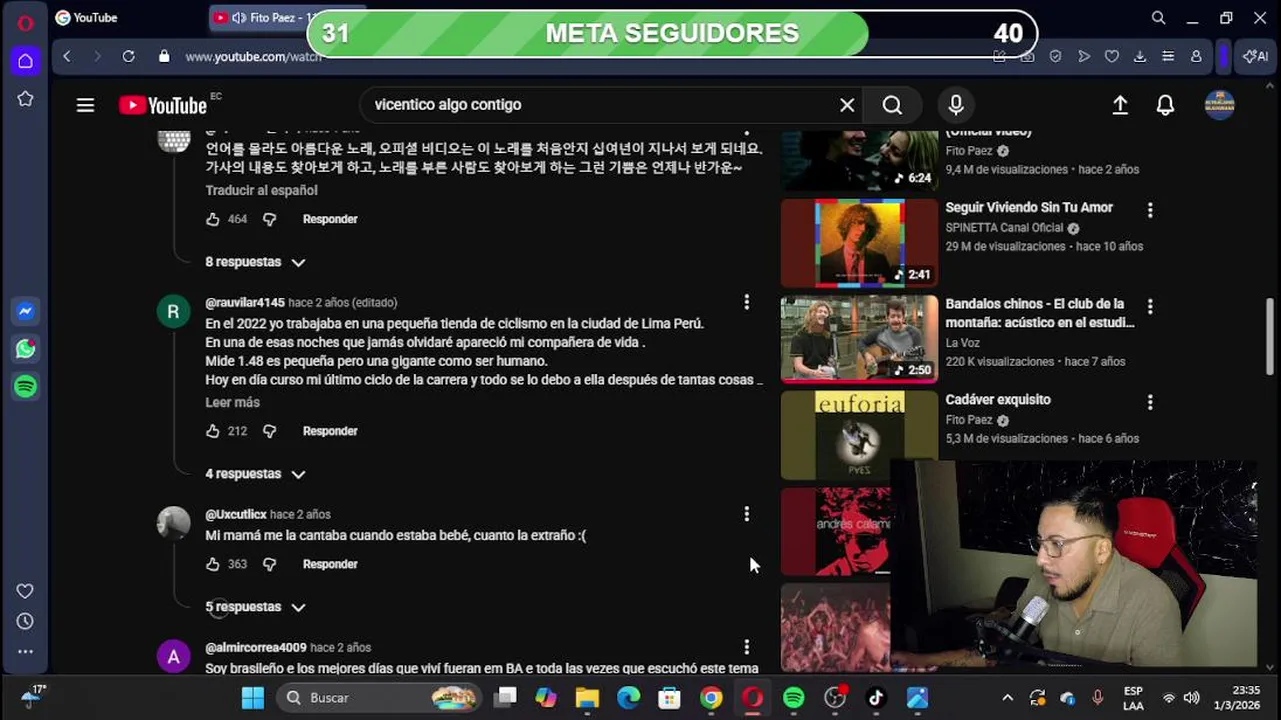Open the Opera sidebar bookmarks star
This screenshot has height=720, width=1281.
tap(26, 99)
